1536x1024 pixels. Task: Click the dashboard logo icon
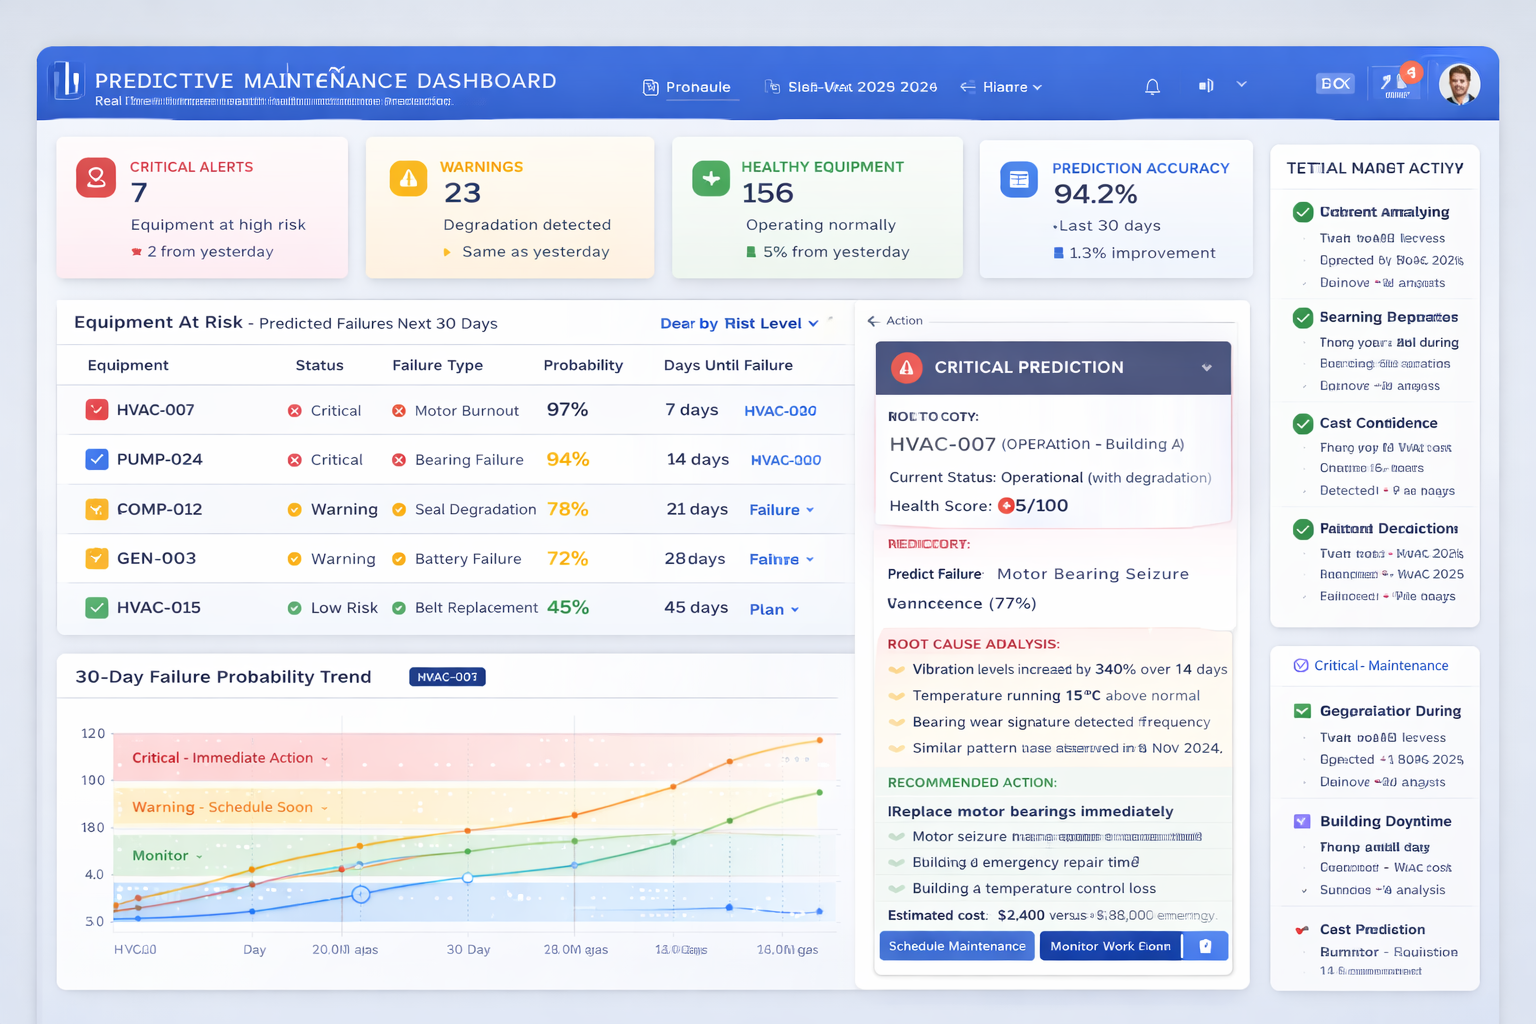[x=67, y=81]
